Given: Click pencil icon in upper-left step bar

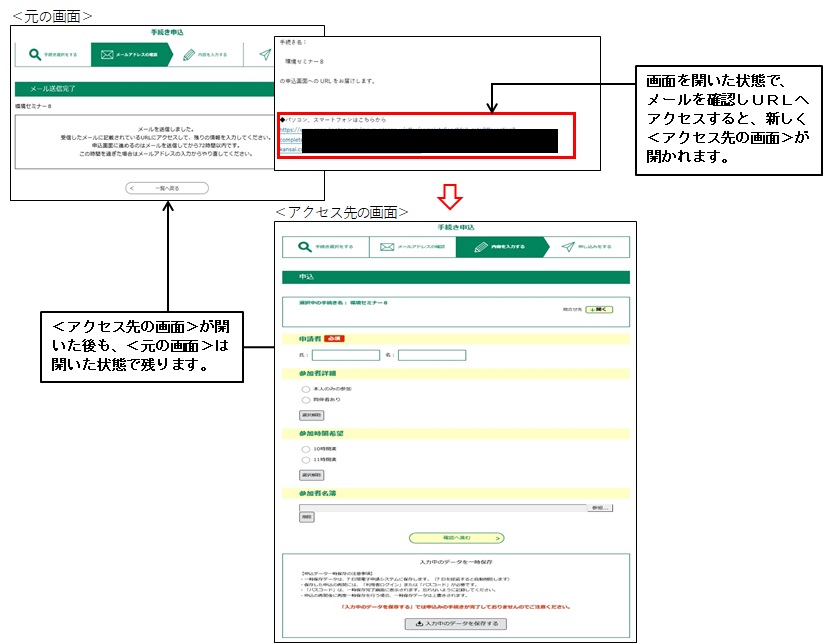Looking at the screenshot, I should (189, 54).
